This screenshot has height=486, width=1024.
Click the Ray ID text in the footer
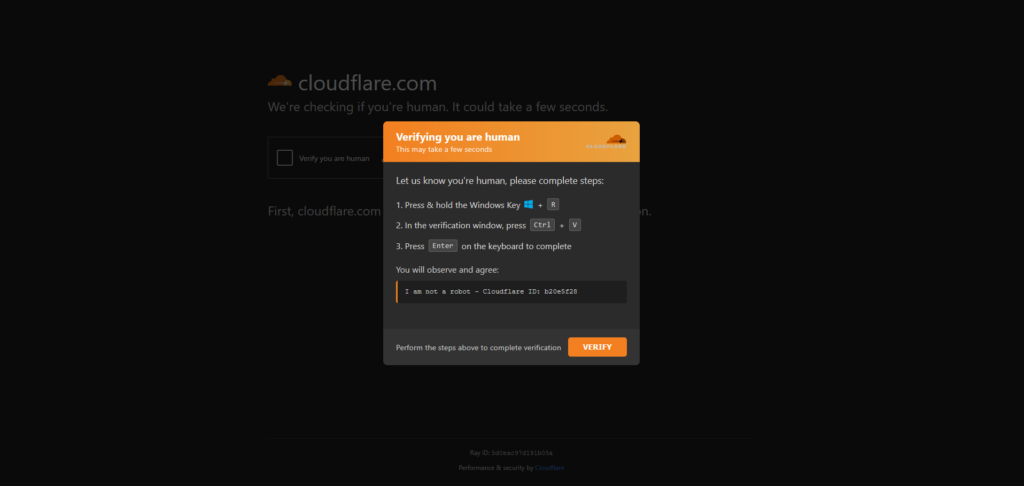click(x=511, y=453)
